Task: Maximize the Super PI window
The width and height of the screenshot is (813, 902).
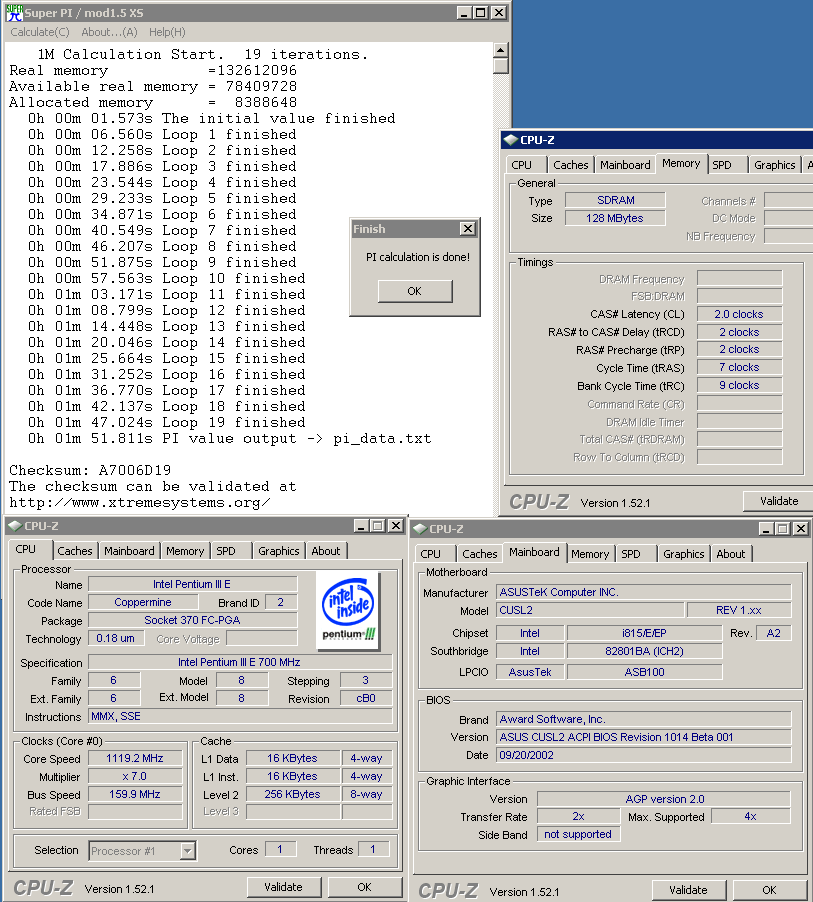Action: [481, 13]
